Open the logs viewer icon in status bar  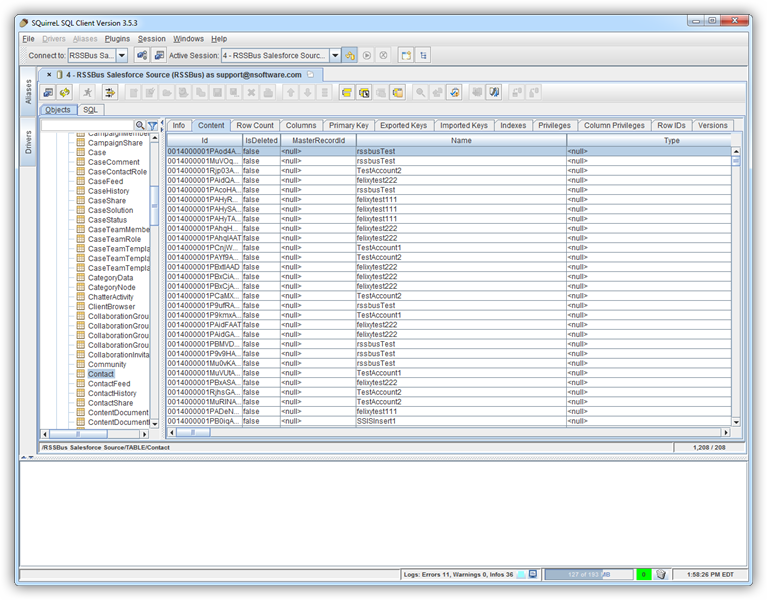533,574
